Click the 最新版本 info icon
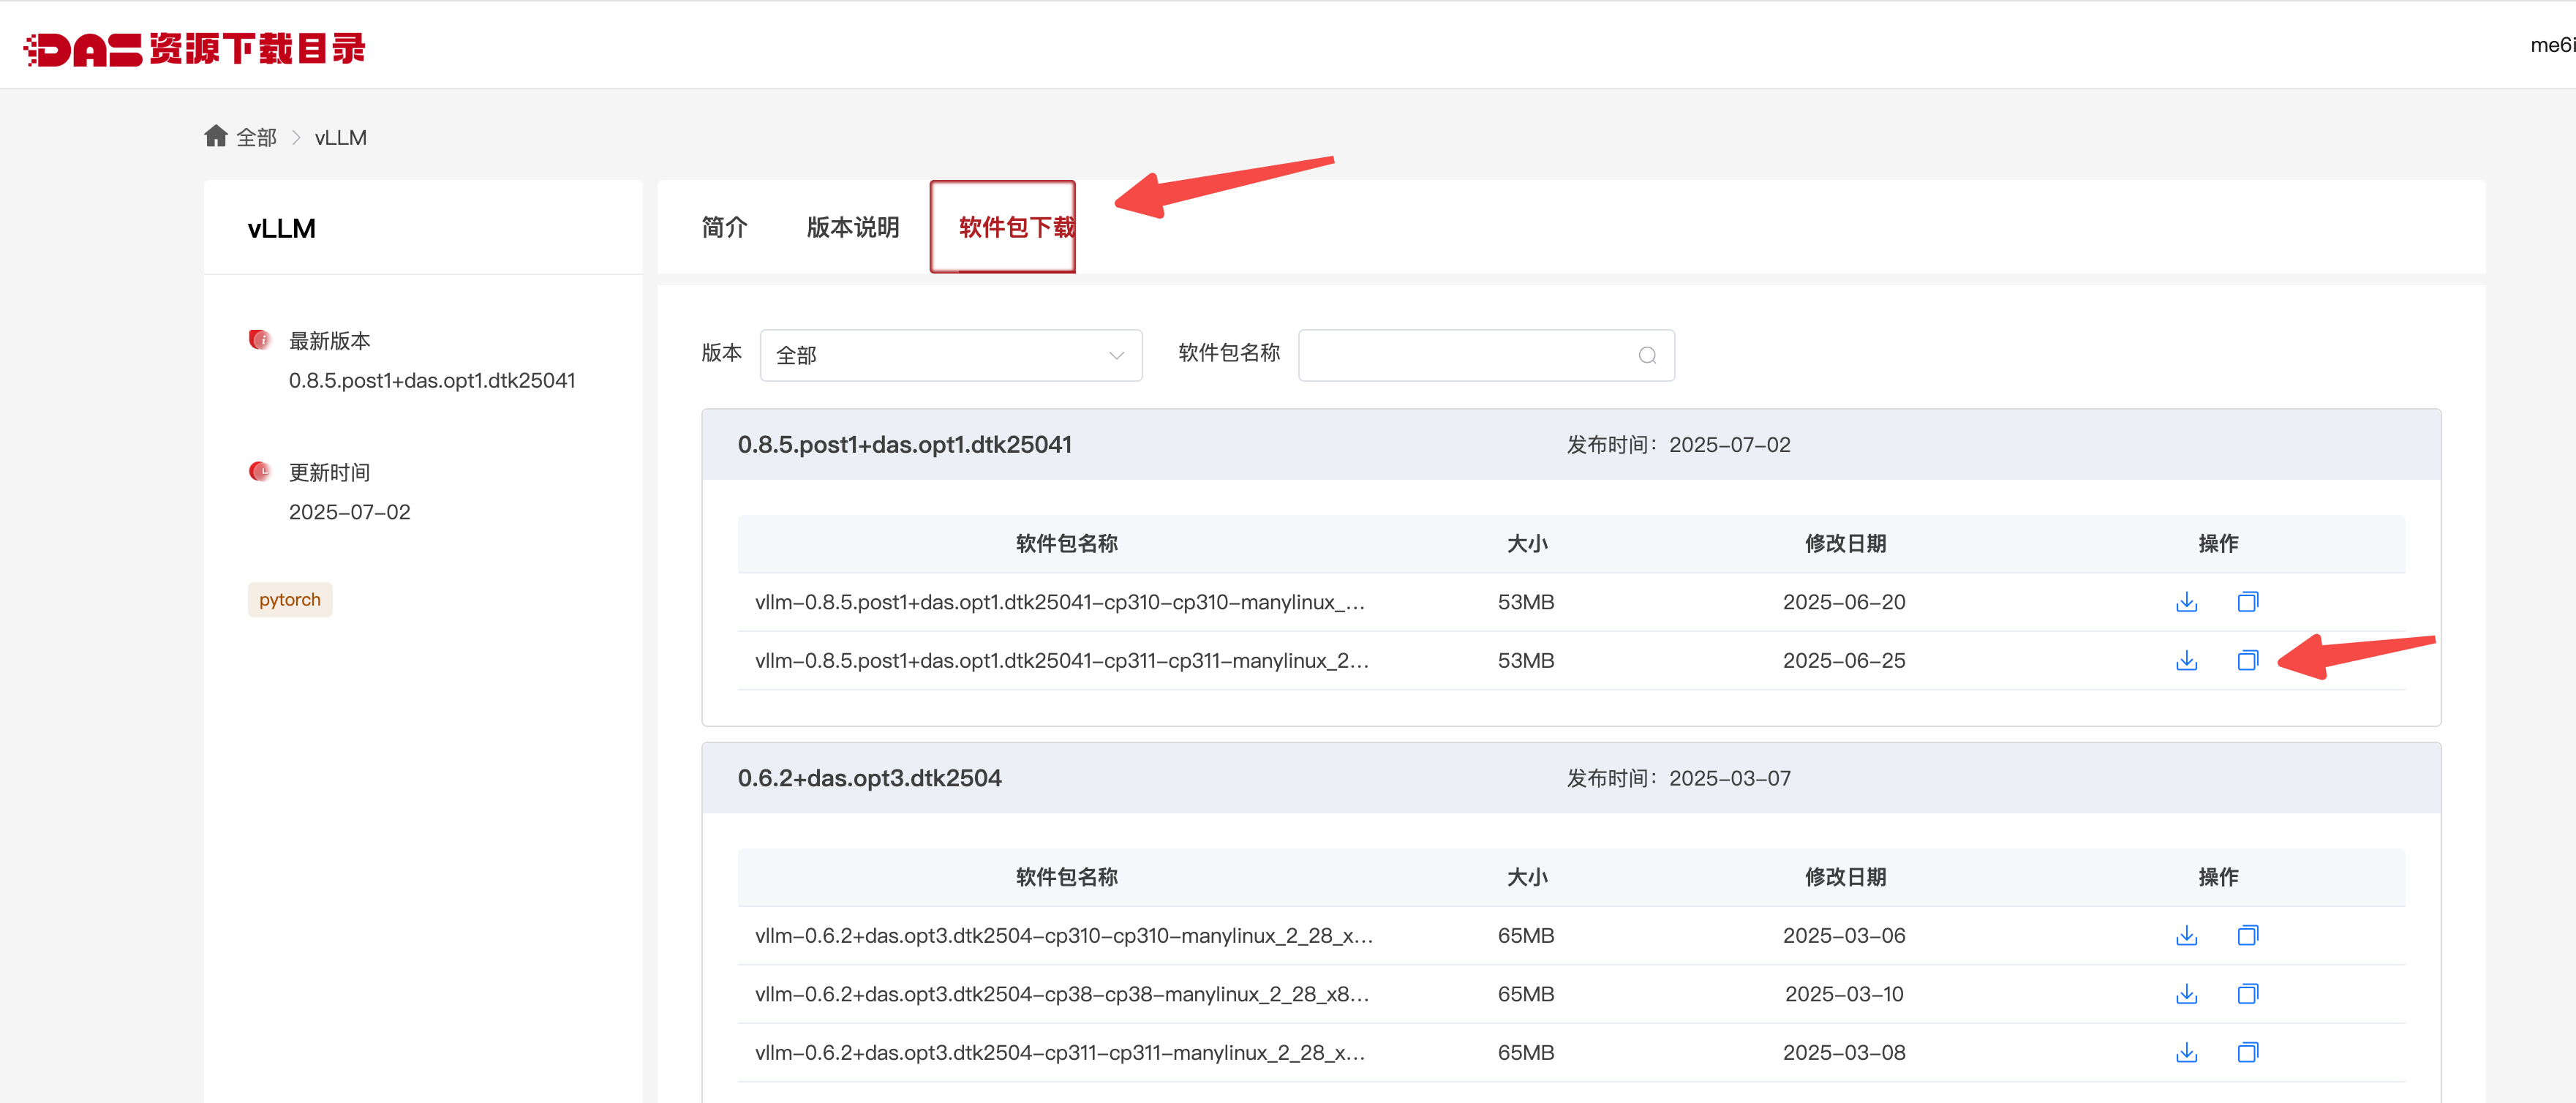 pos(260,340)
